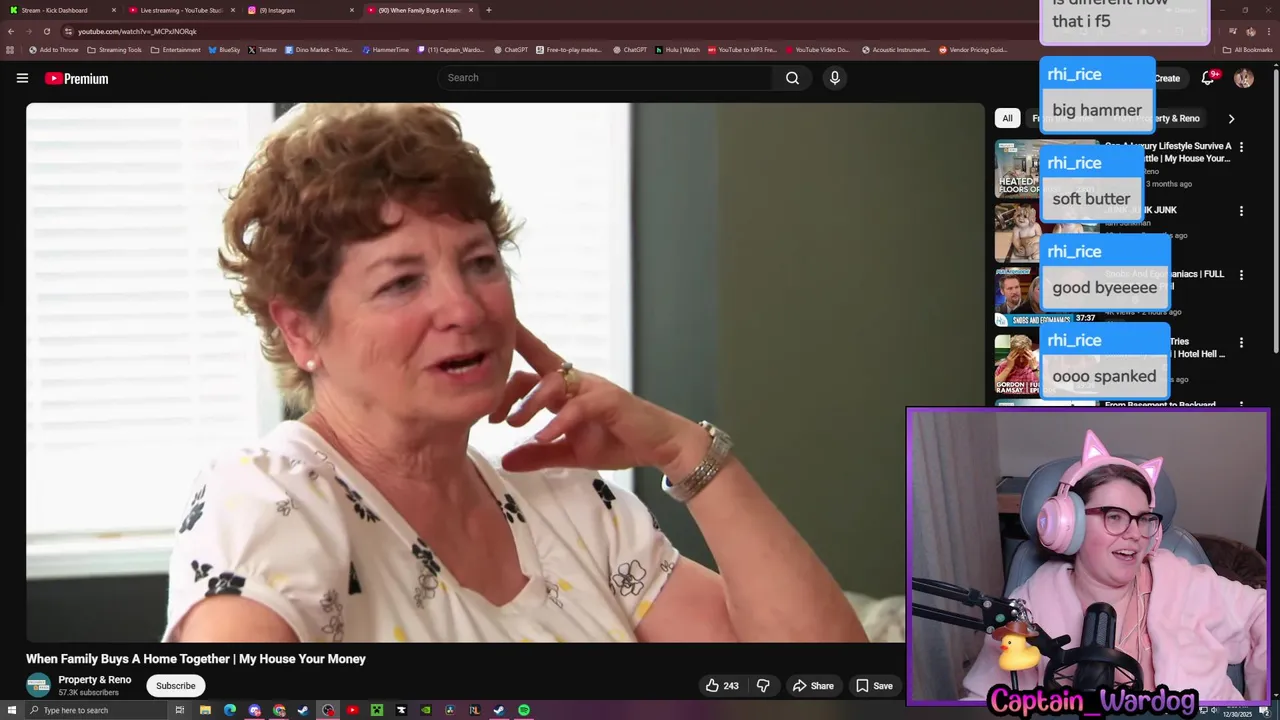
Task: Open options for JUNK JUNK video
Action: (x=1241, y=211)
